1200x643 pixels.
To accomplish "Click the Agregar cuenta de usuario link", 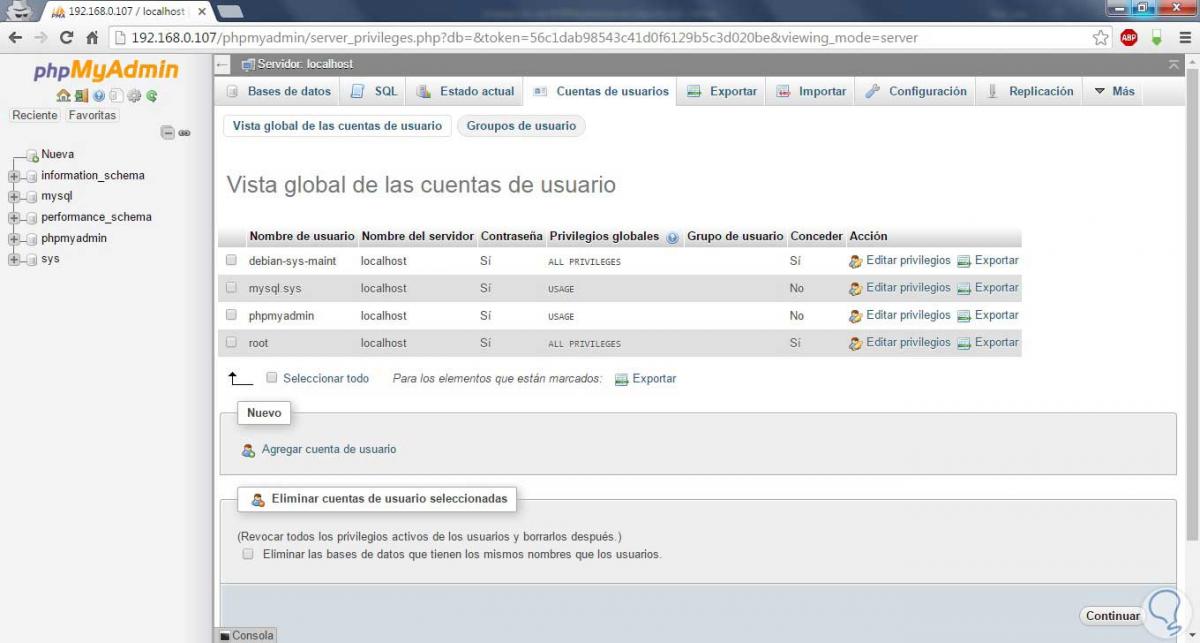I will point(329,450).
